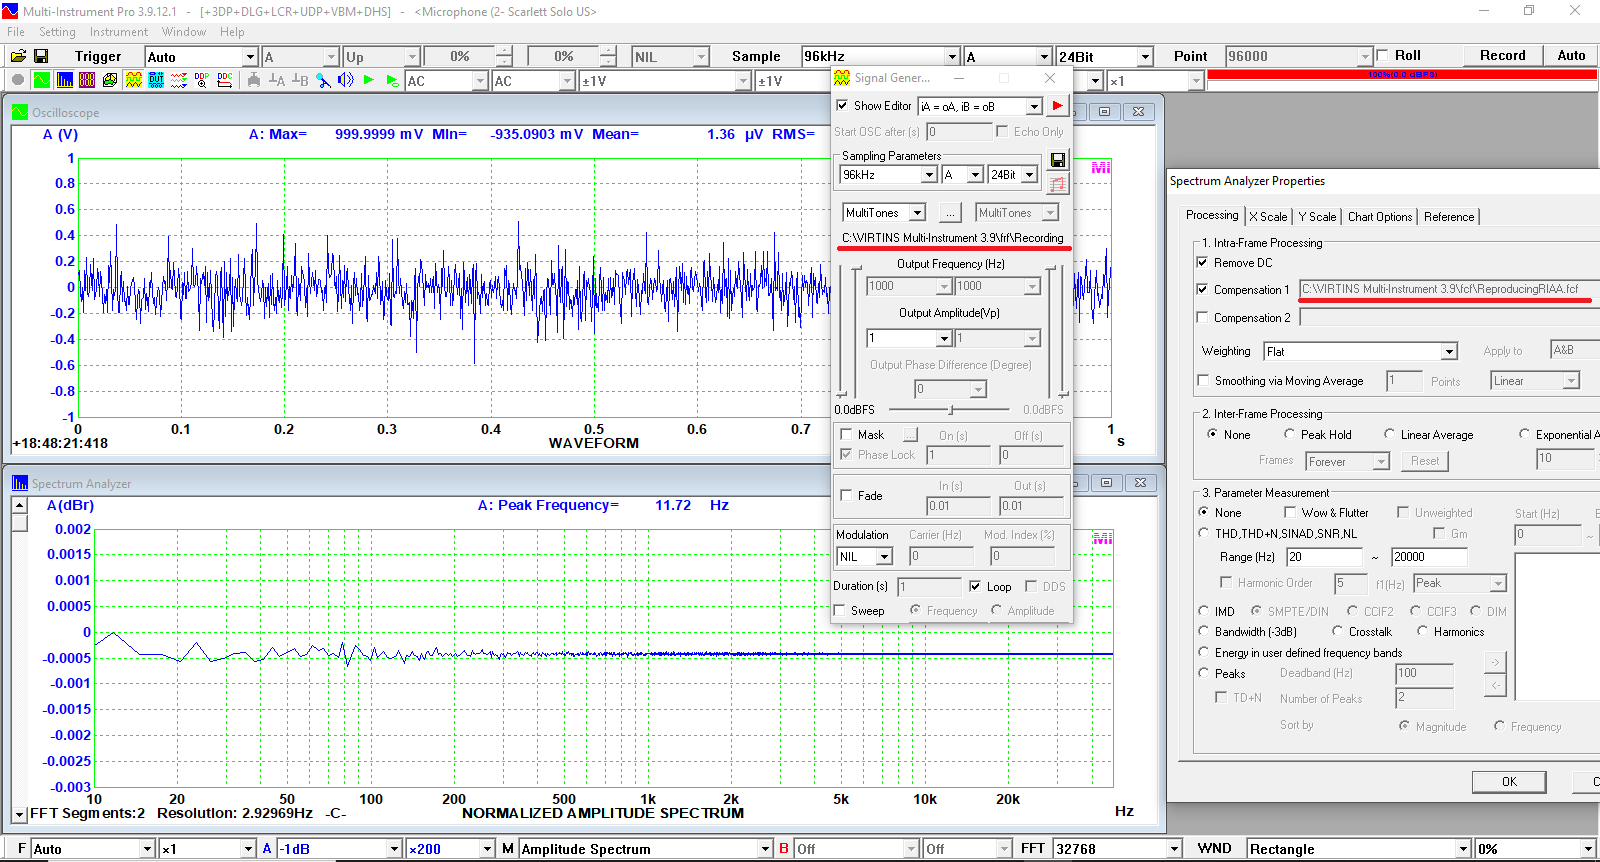Select the Peak Hold radio button
Screen dimensions: 1600x862
[x=1289, y=435]
